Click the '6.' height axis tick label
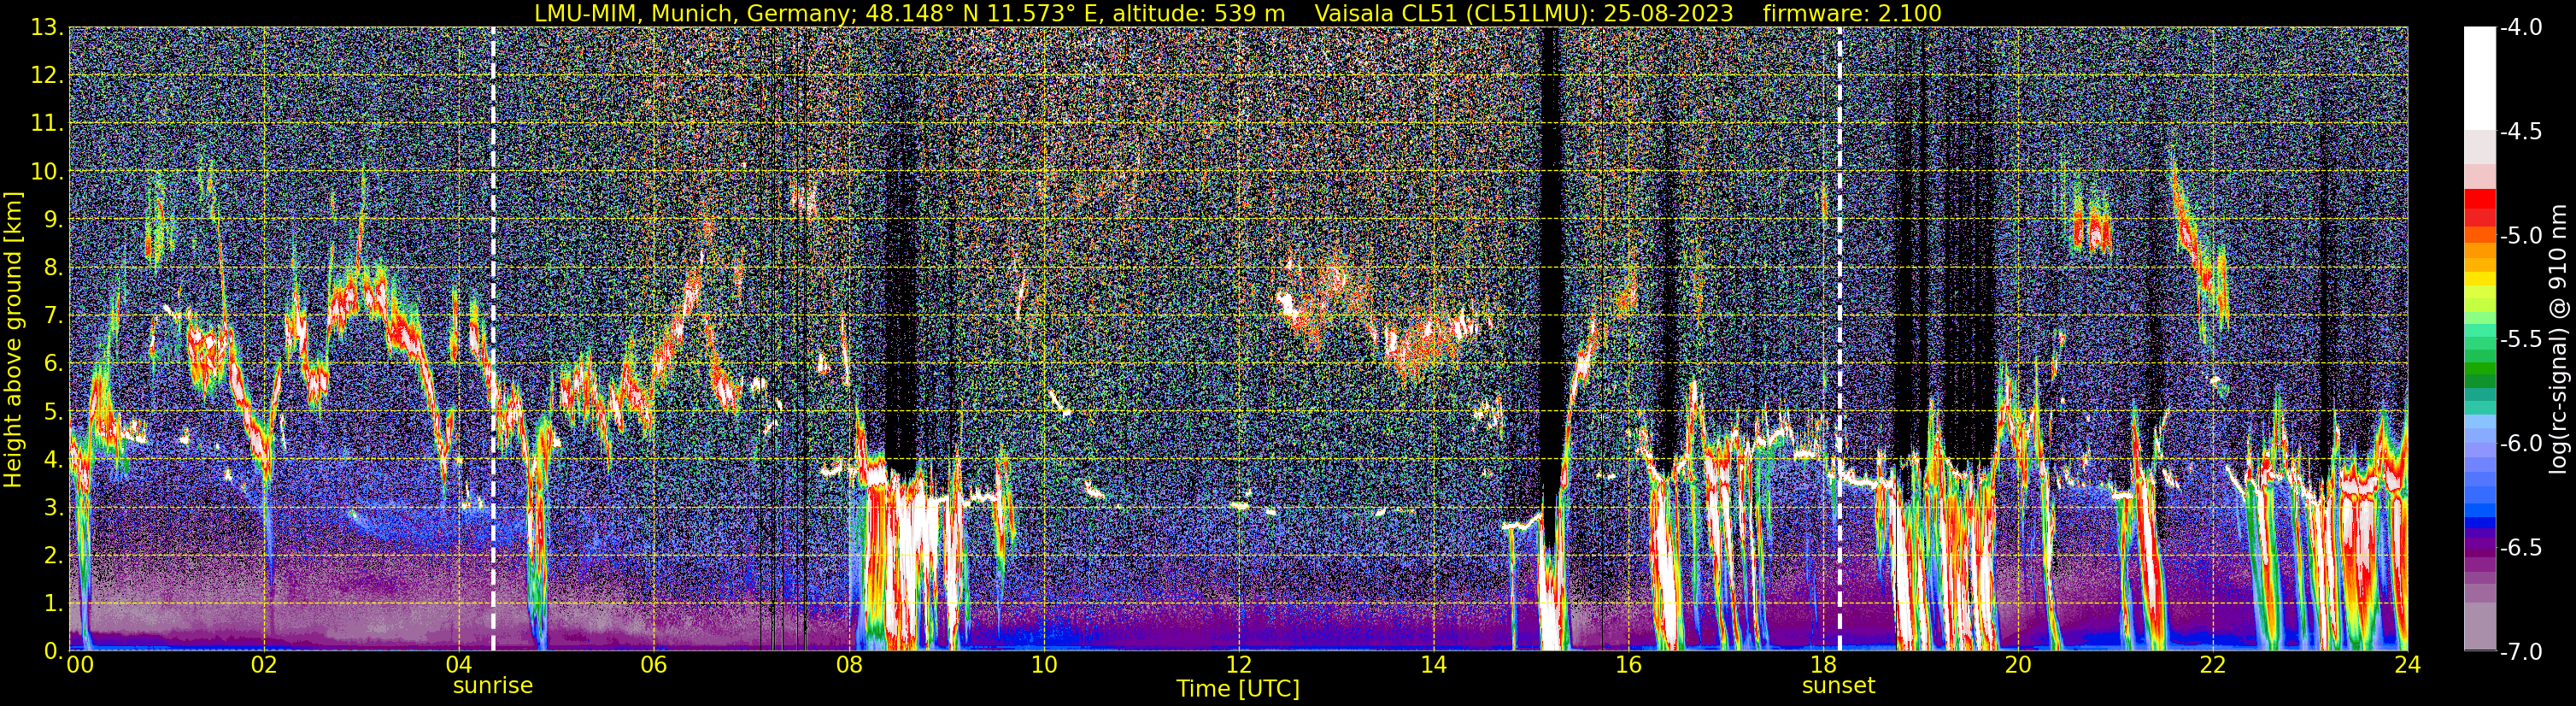Image resolution: width=2576 pixels, height=706 pixels. pos(53,364)
